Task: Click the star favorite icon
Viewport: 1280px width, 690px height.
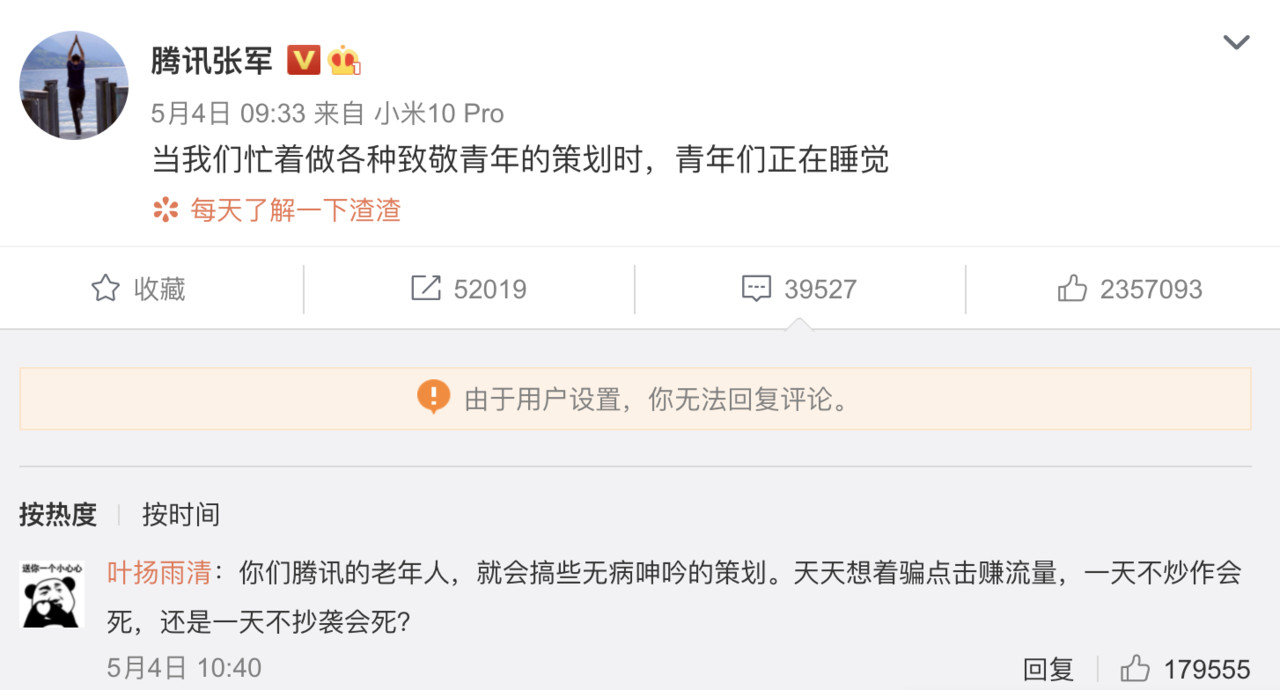Action: pos(105,289)
